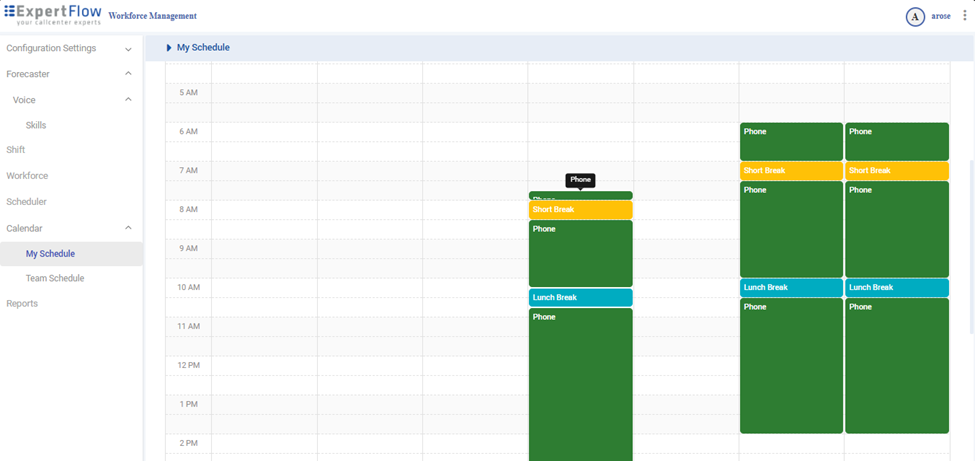Navigate to Scheduler
975x461 pixels.
(x=26, y=202)
